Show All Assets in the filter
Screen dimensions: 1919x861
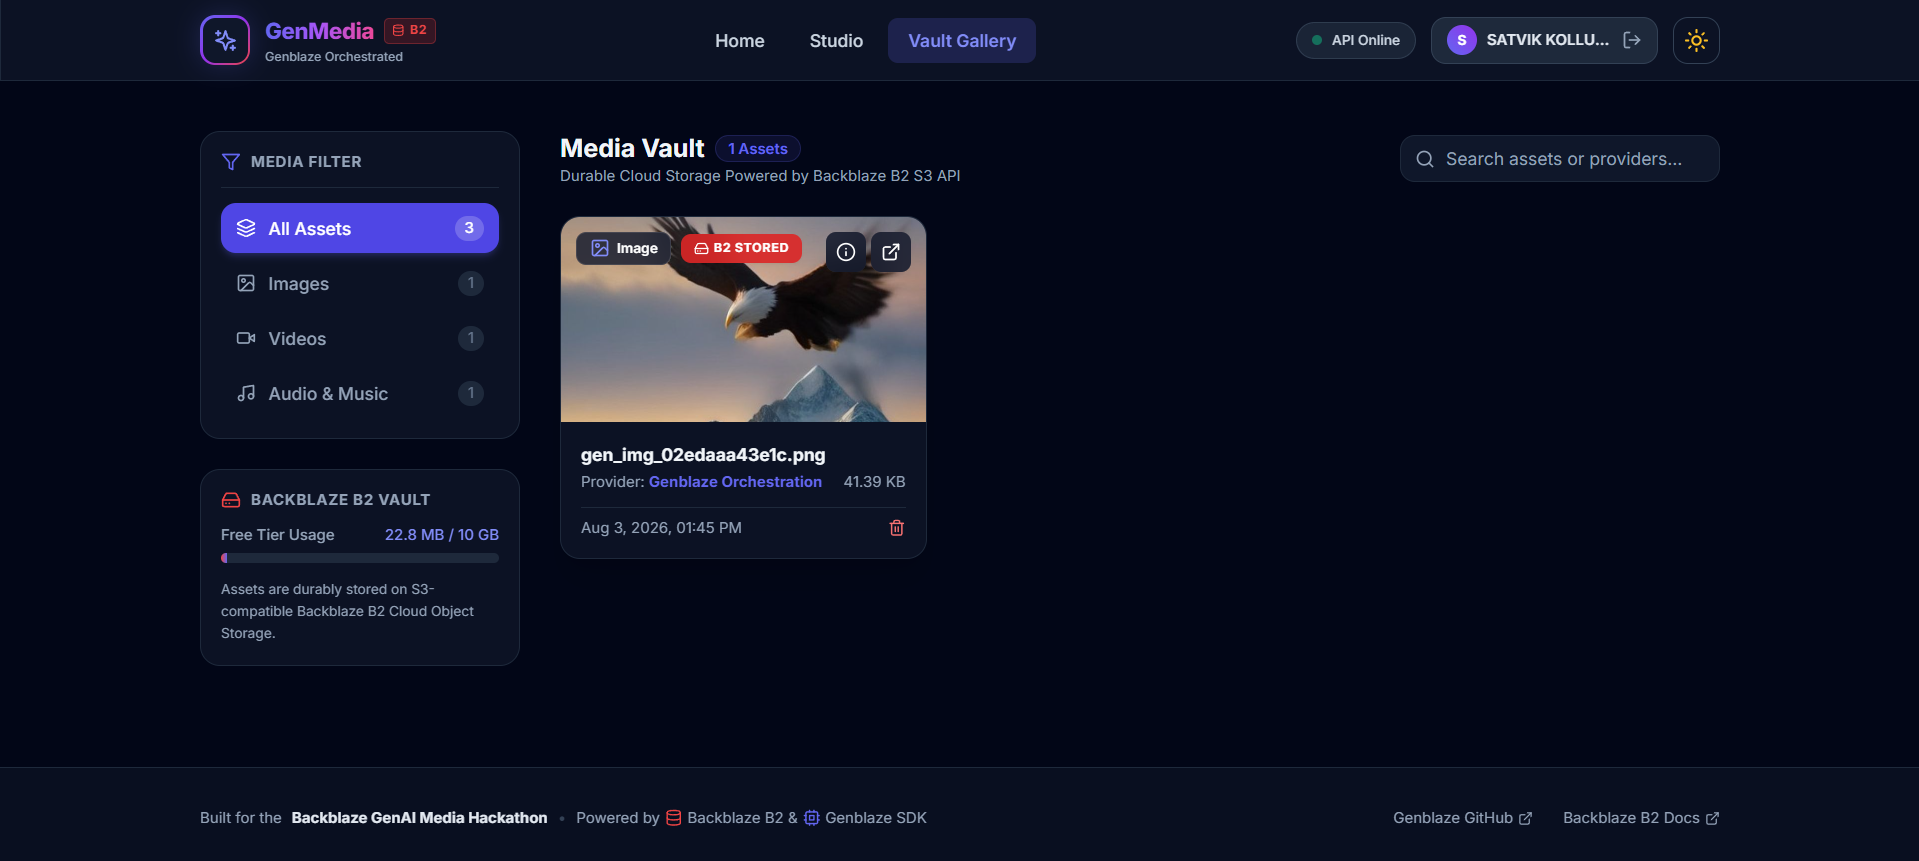click(360, 228)
